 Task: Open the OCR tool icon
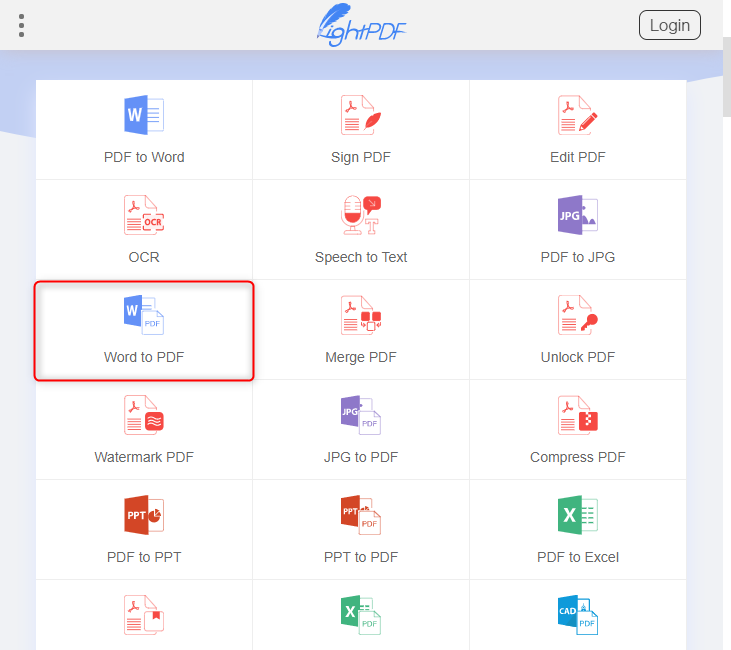[143, 215]
